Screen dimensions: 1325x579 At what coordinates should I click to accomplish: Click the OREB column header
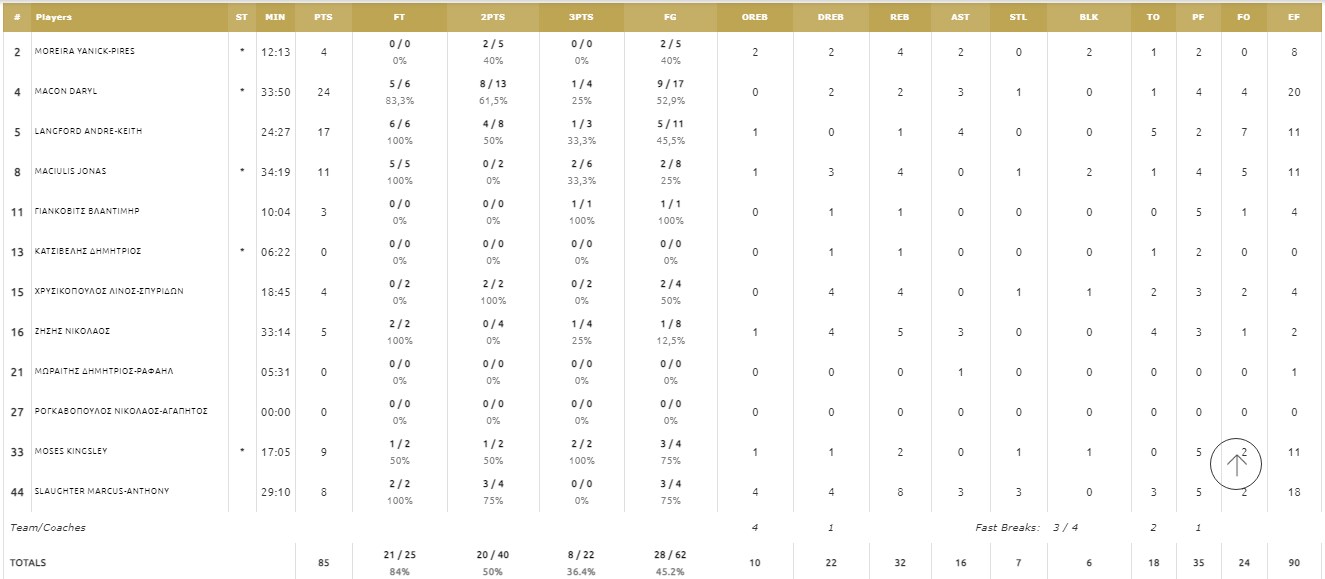click(755, 17)
